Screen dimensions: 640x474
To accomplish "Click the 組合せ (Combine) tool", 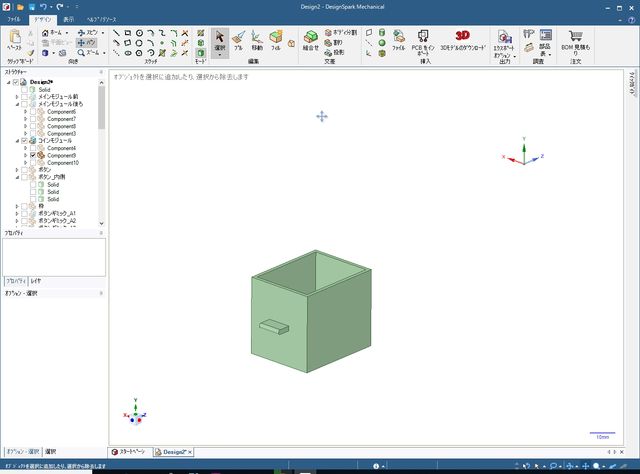I will 311,41.
